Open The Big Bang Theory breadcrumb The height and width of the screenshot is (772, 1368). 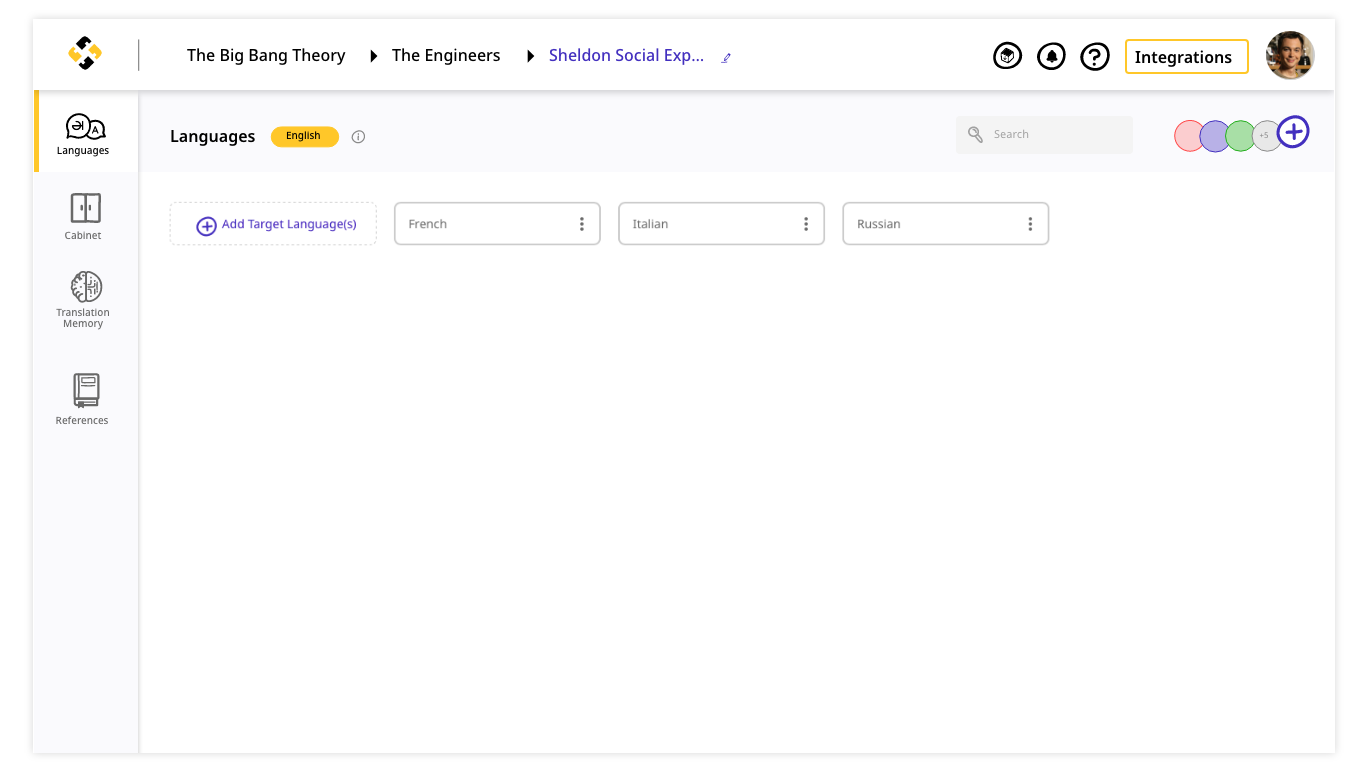(266, 56)
